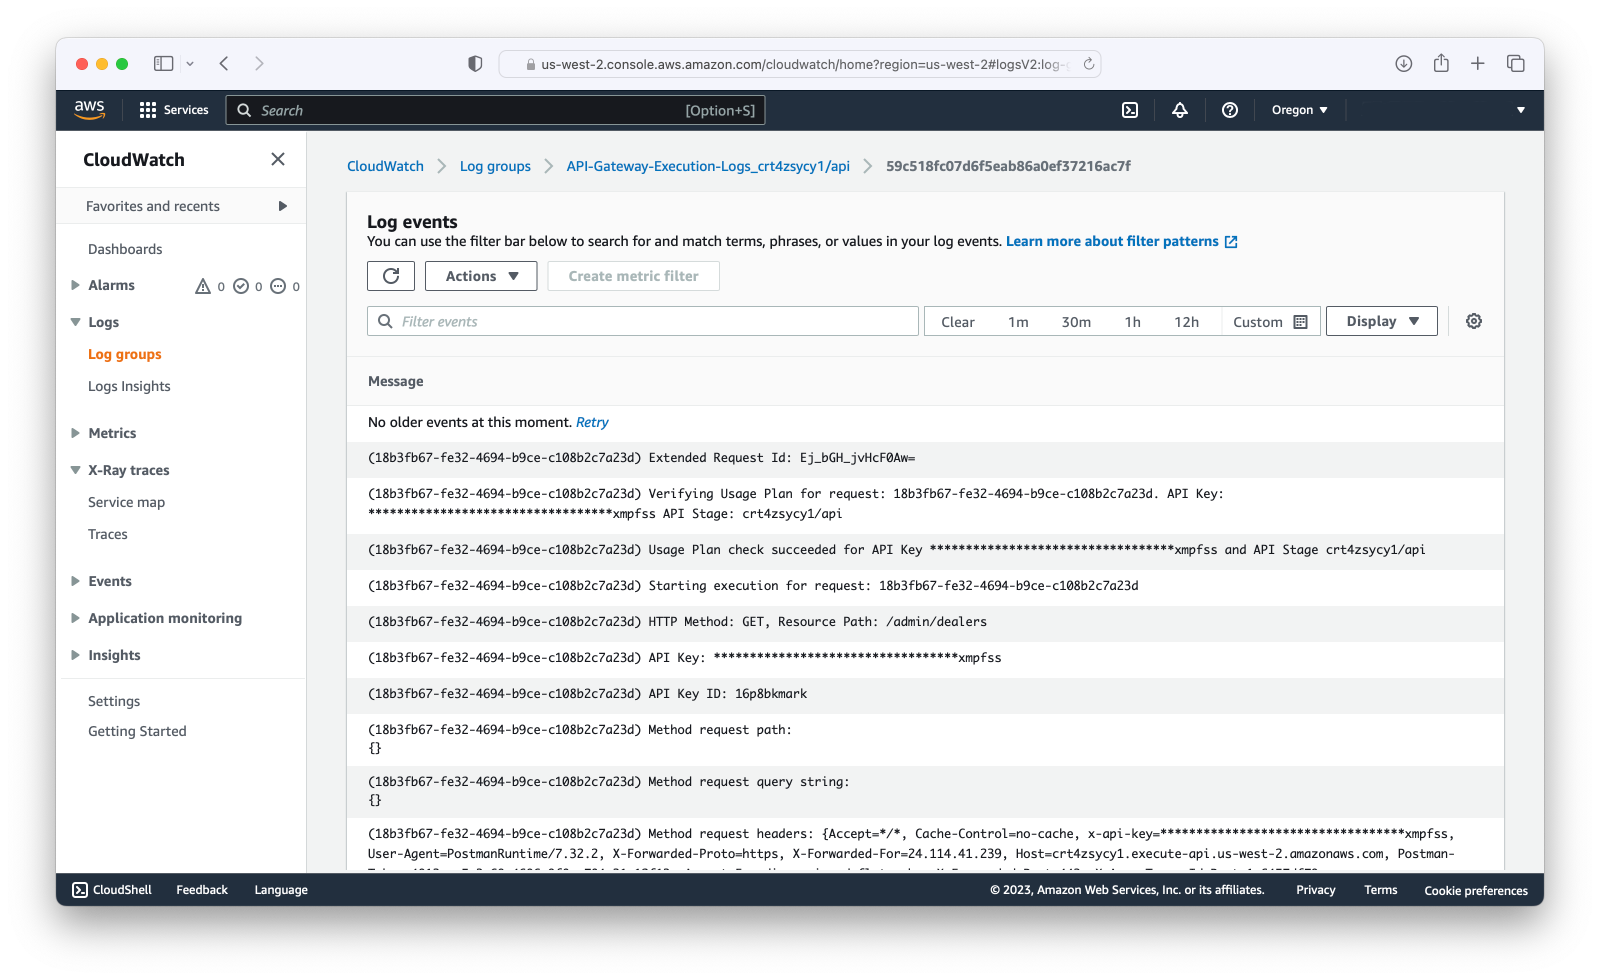
Task: Expand the Insights section
Action: pos(75,655)
